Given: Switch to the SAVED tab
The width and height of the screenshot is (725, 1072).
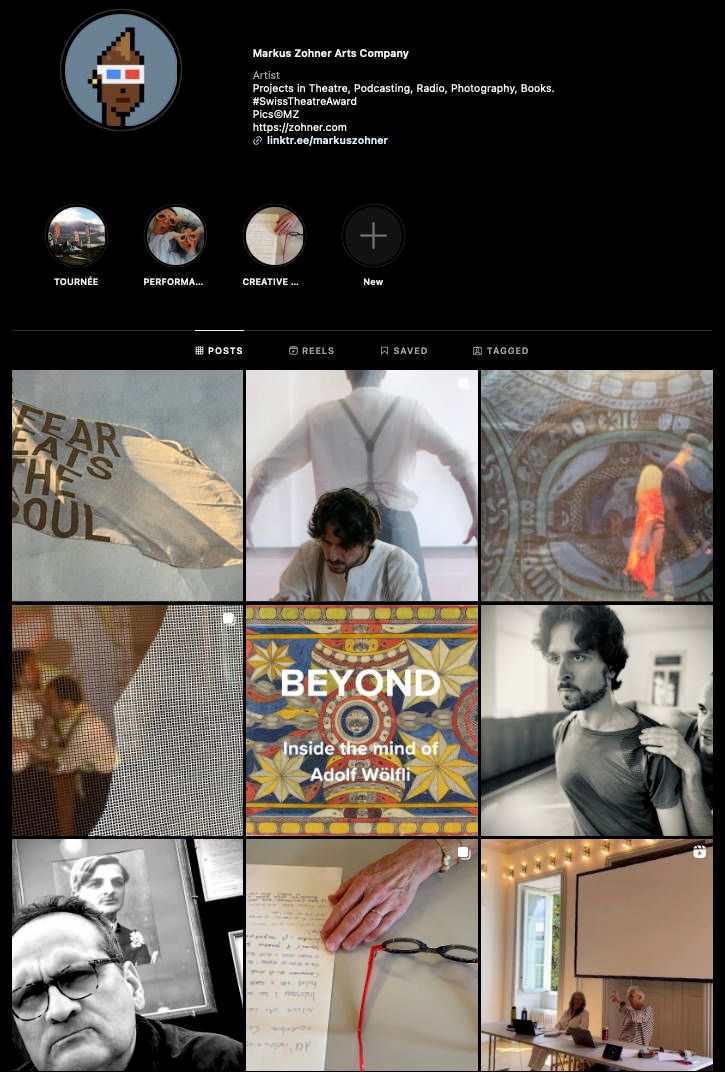Looking at the screenshot, I should point(404,351).
